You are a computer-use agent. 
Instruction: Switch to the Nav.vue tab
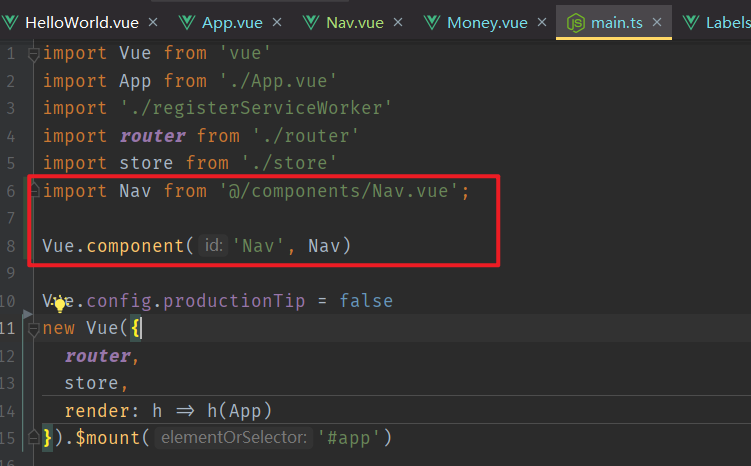[x=354, y=23]
